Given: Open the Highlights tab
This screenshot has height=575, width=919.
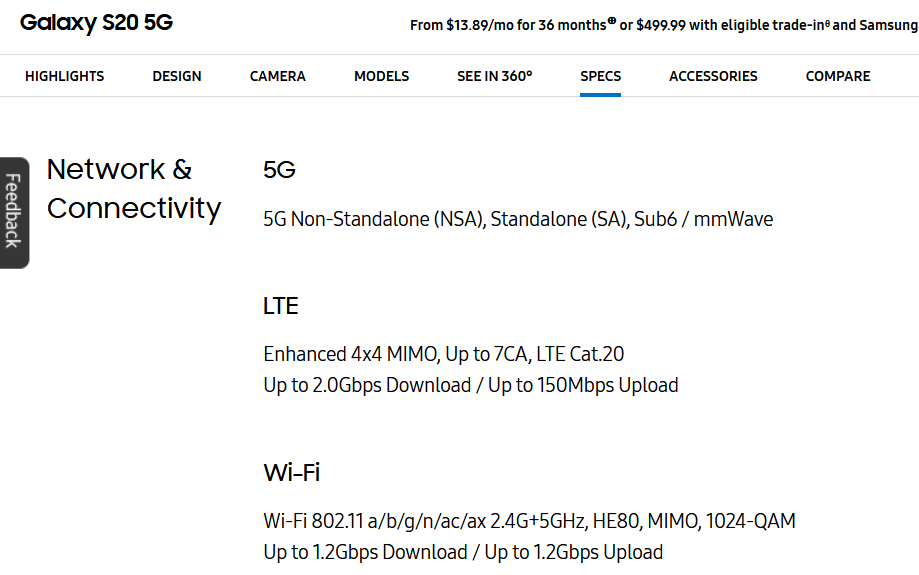Looking at the screenshot, I should [64, 76].
